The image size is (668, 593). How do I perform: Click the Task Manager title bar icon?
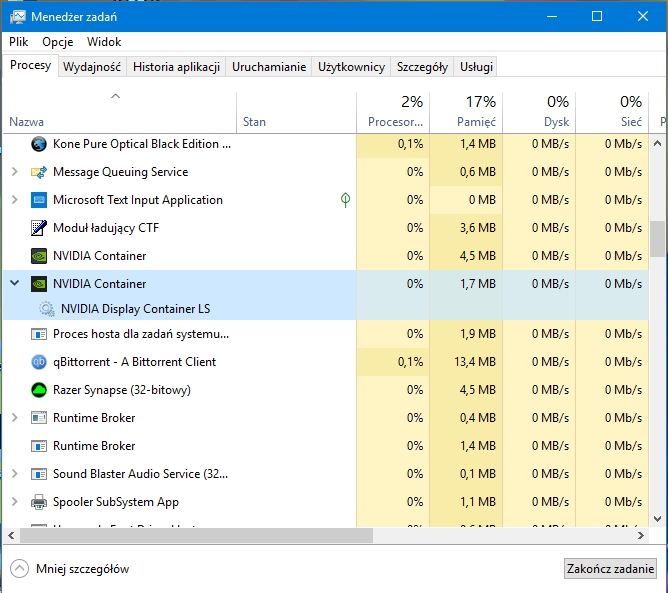[x=17, y=17]
